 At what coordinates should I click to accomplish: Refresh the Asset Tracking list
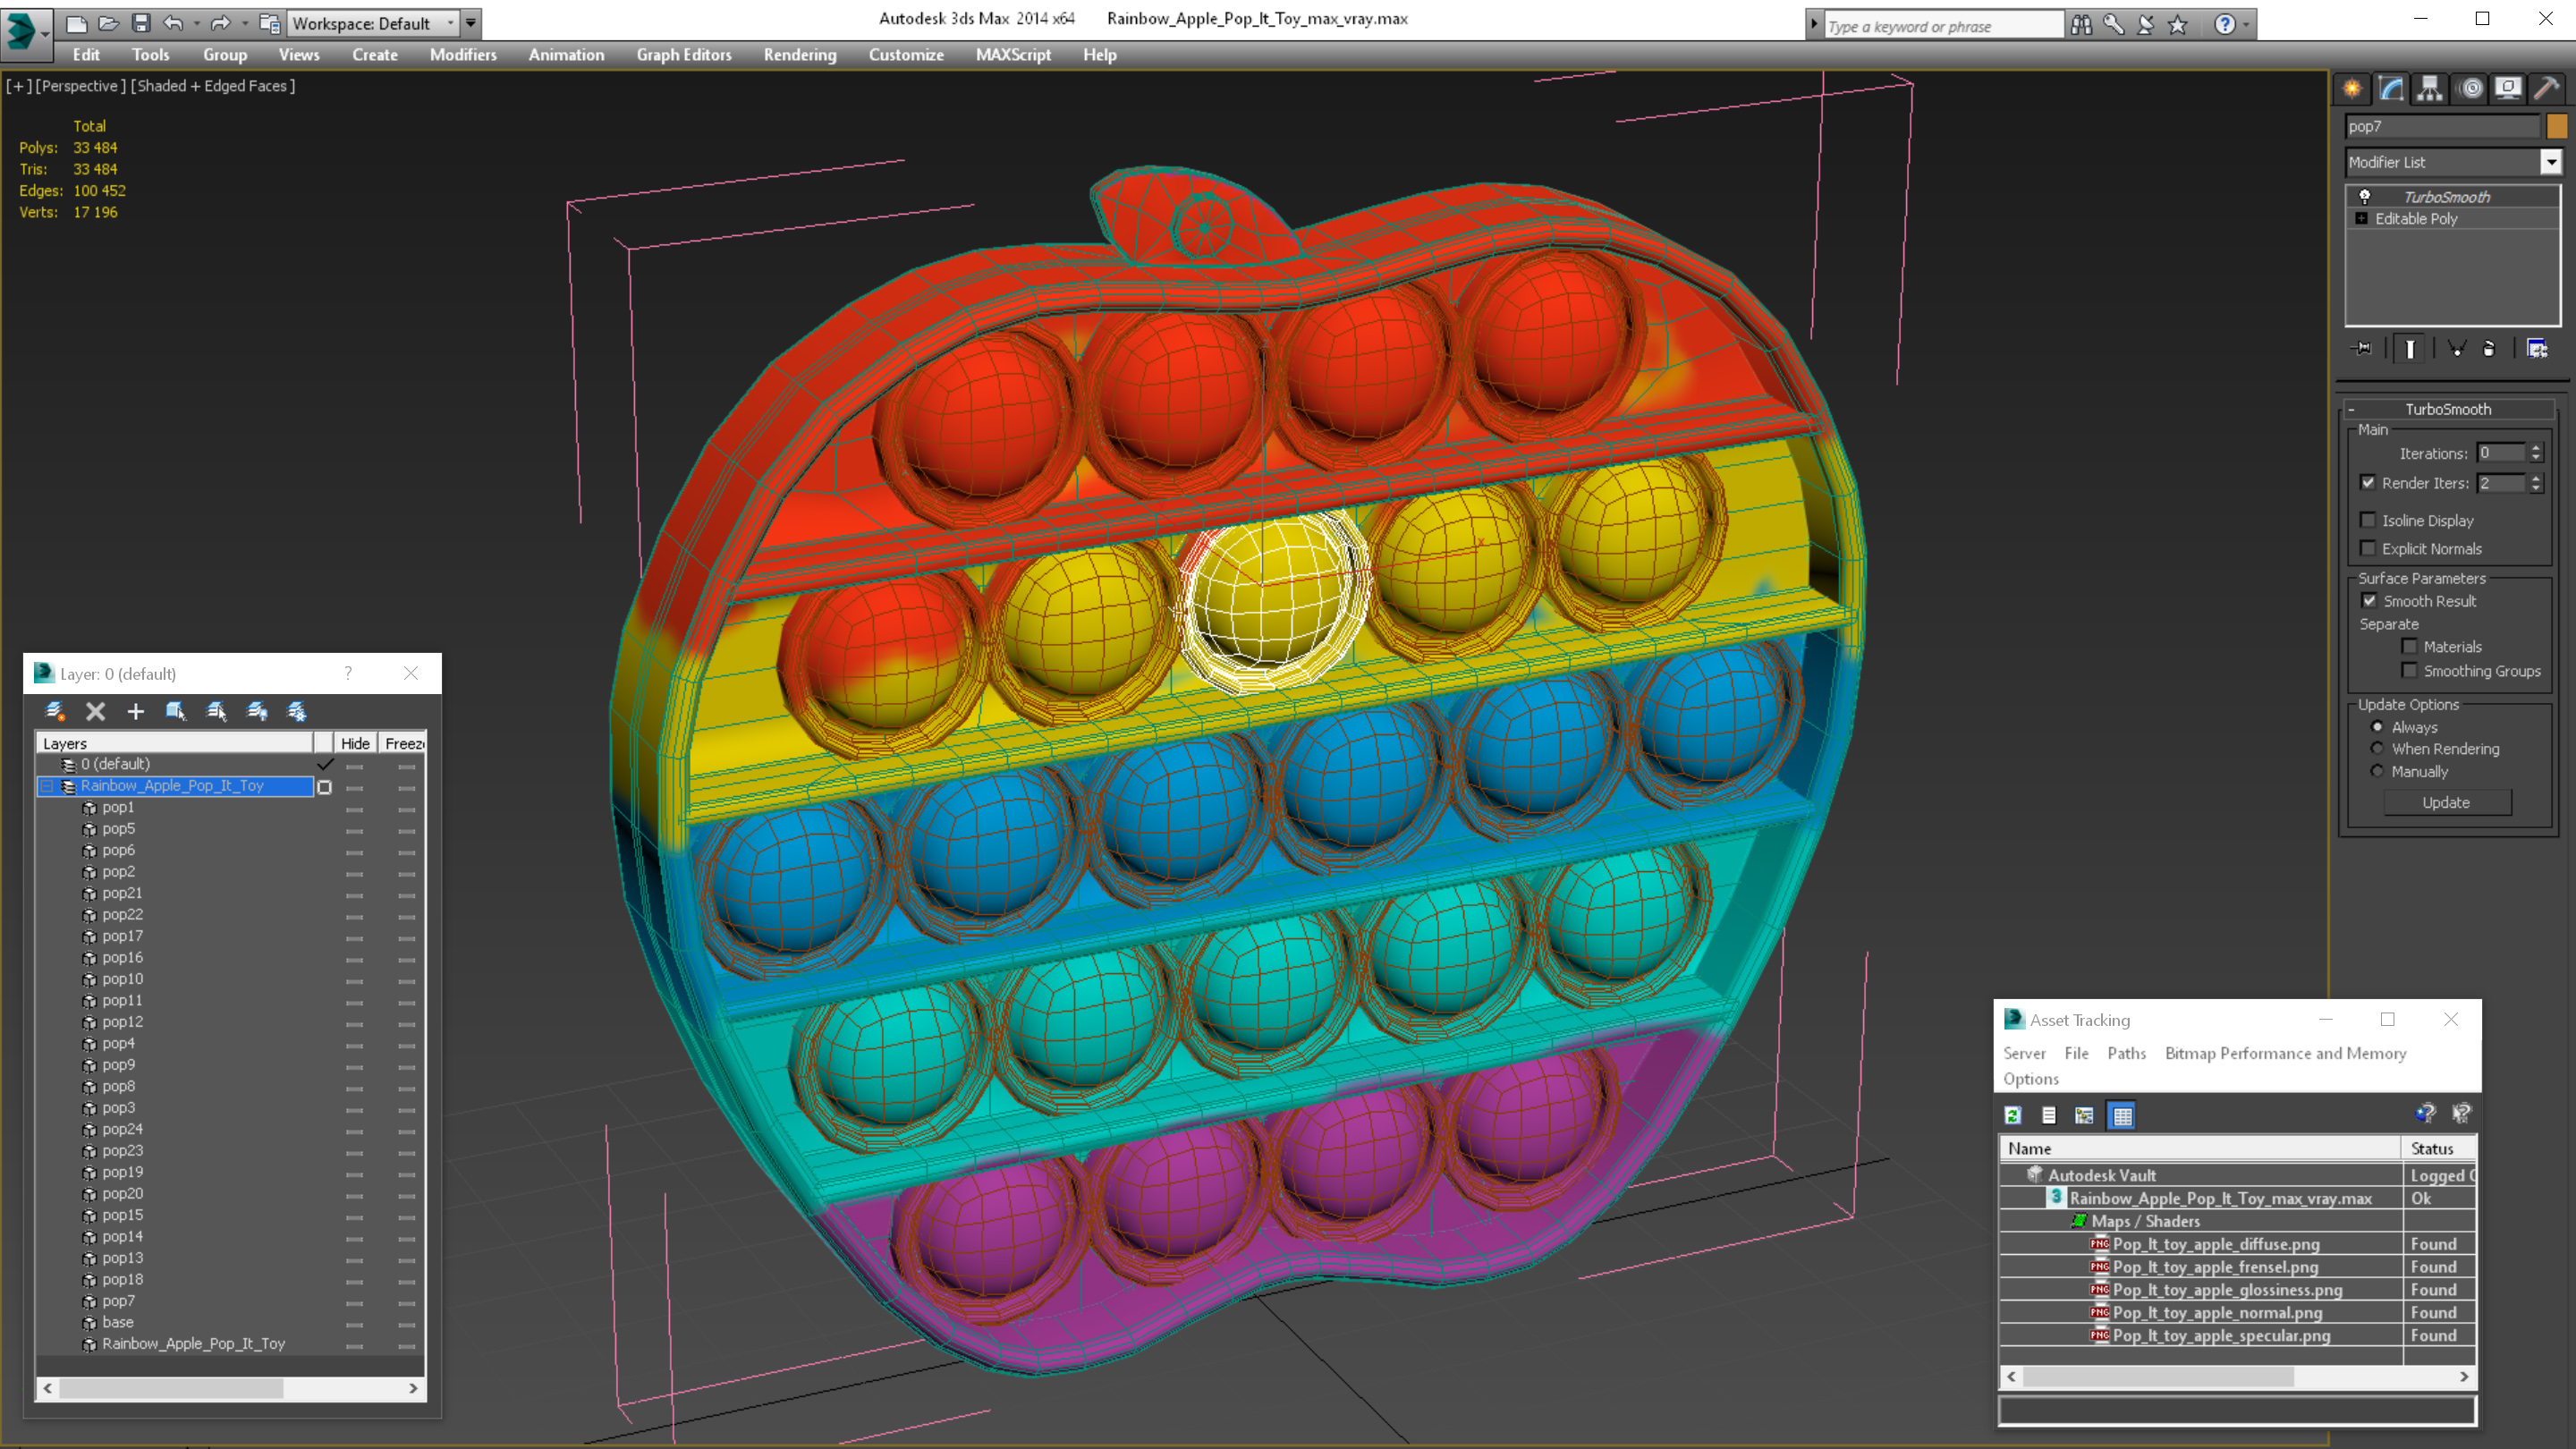[2013, 1115]
